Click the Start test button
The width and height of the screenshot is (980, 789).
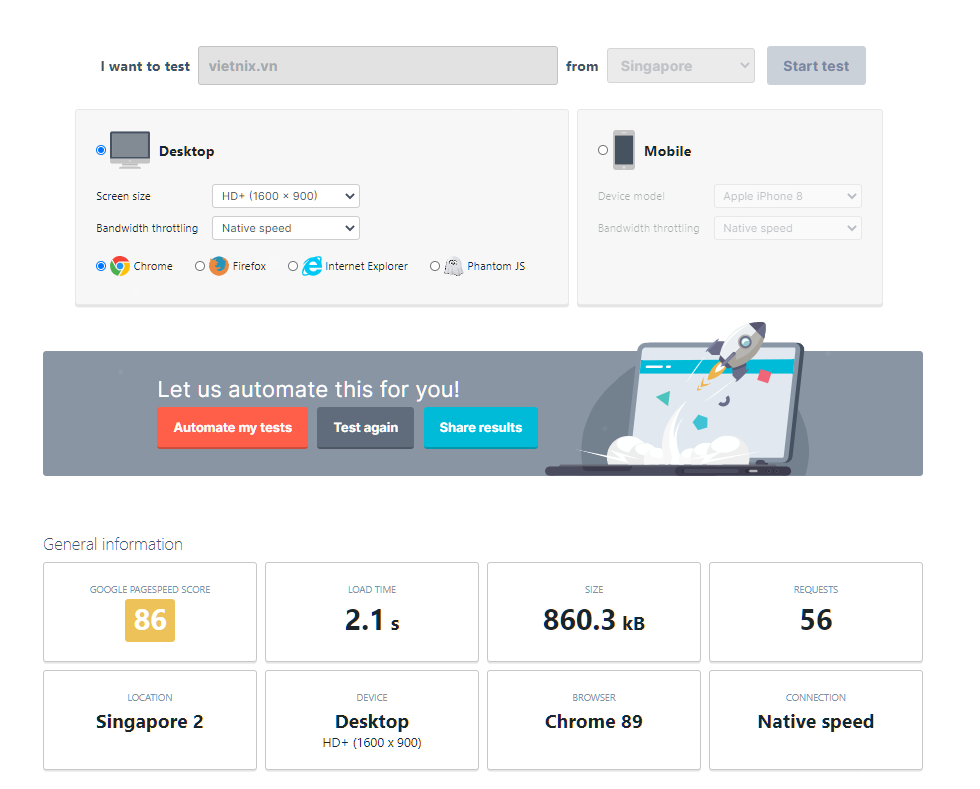(816, 65)
